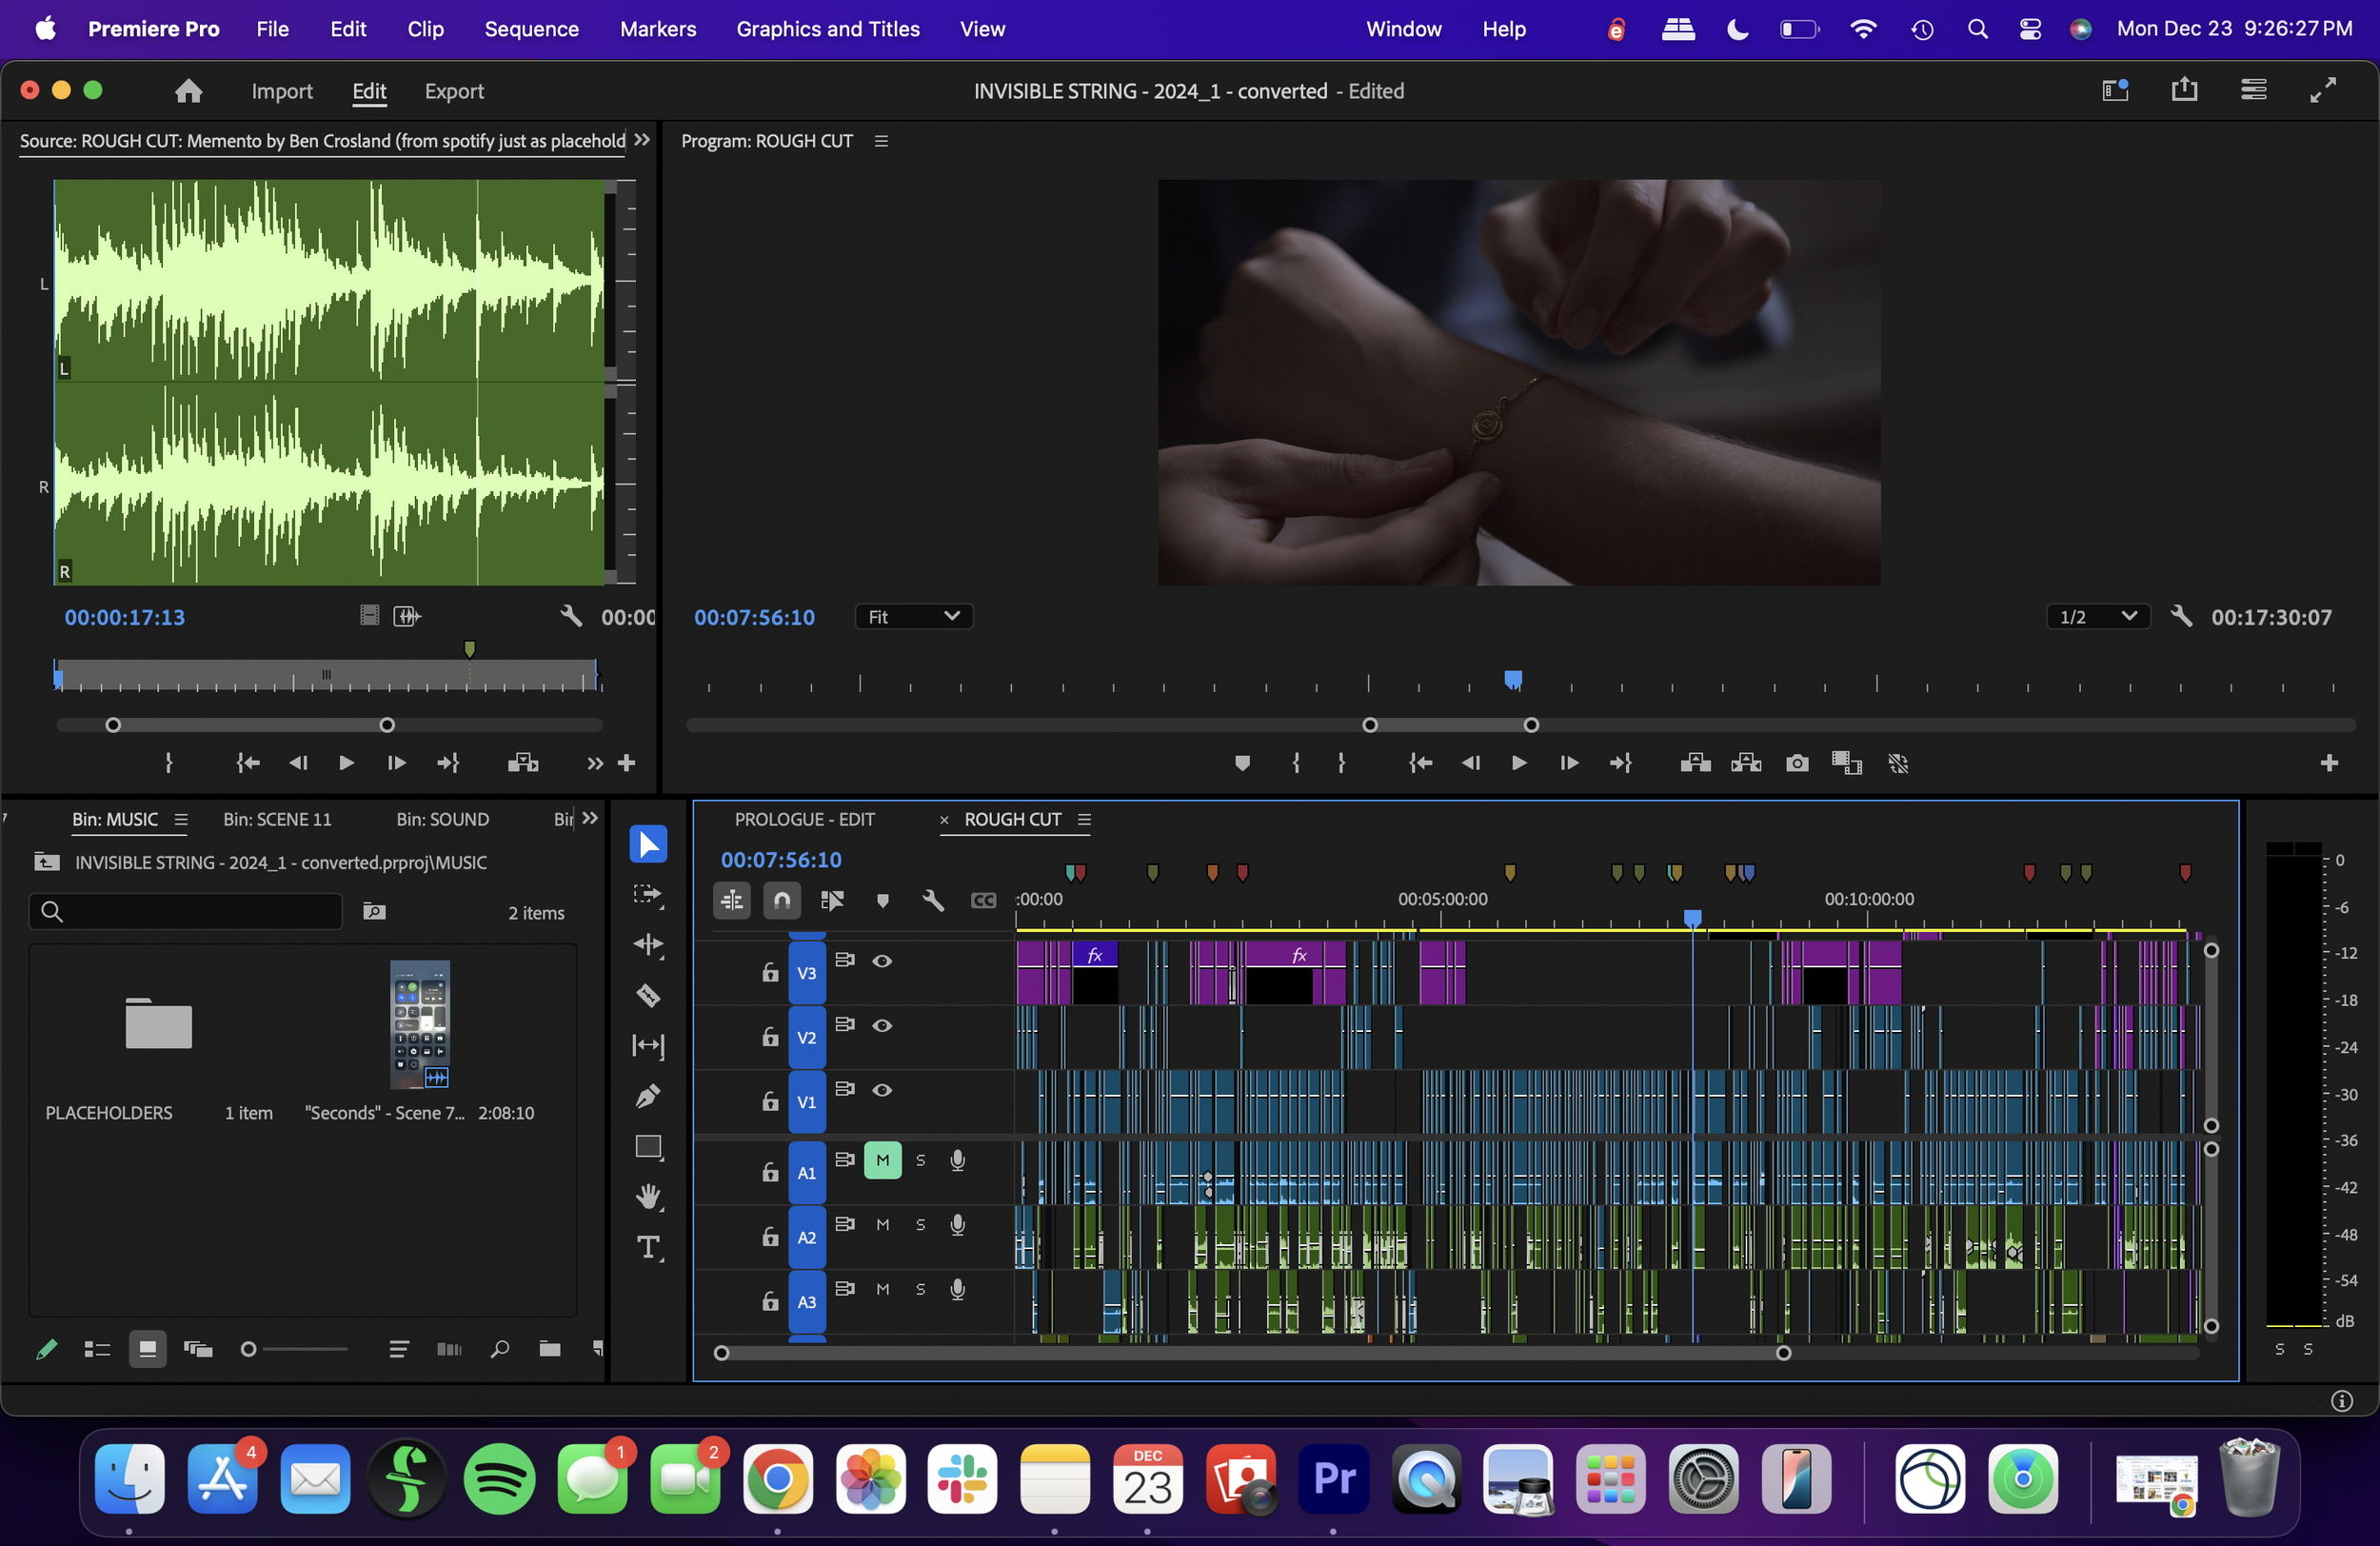Expand overflow of project bin tabs
The height and width of the screenshot is (1546, 2380).
pos(590,819)
